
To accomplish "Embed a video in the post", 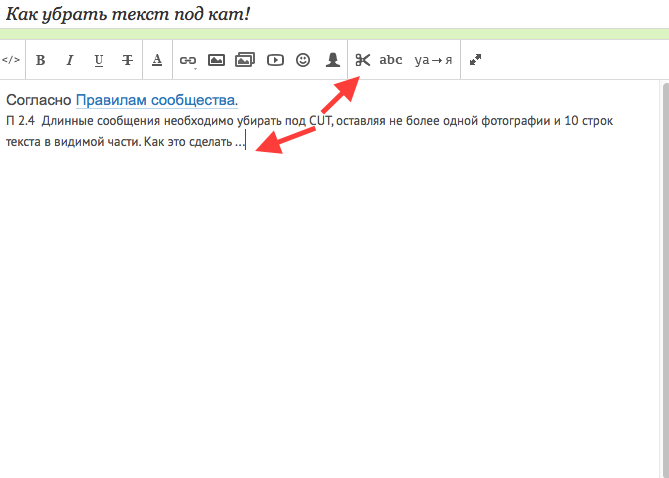I will pyautogui.click(x=274, y=60).
